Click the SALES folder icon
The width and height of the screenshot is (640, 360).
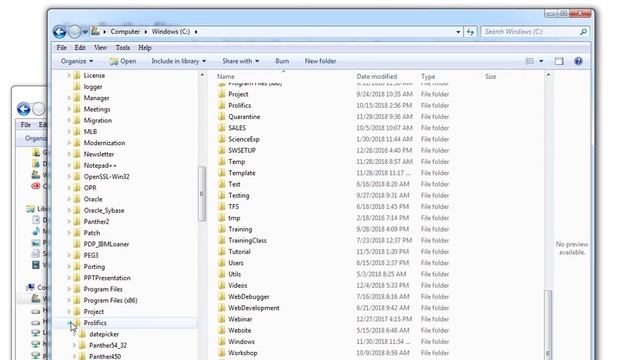222,128
